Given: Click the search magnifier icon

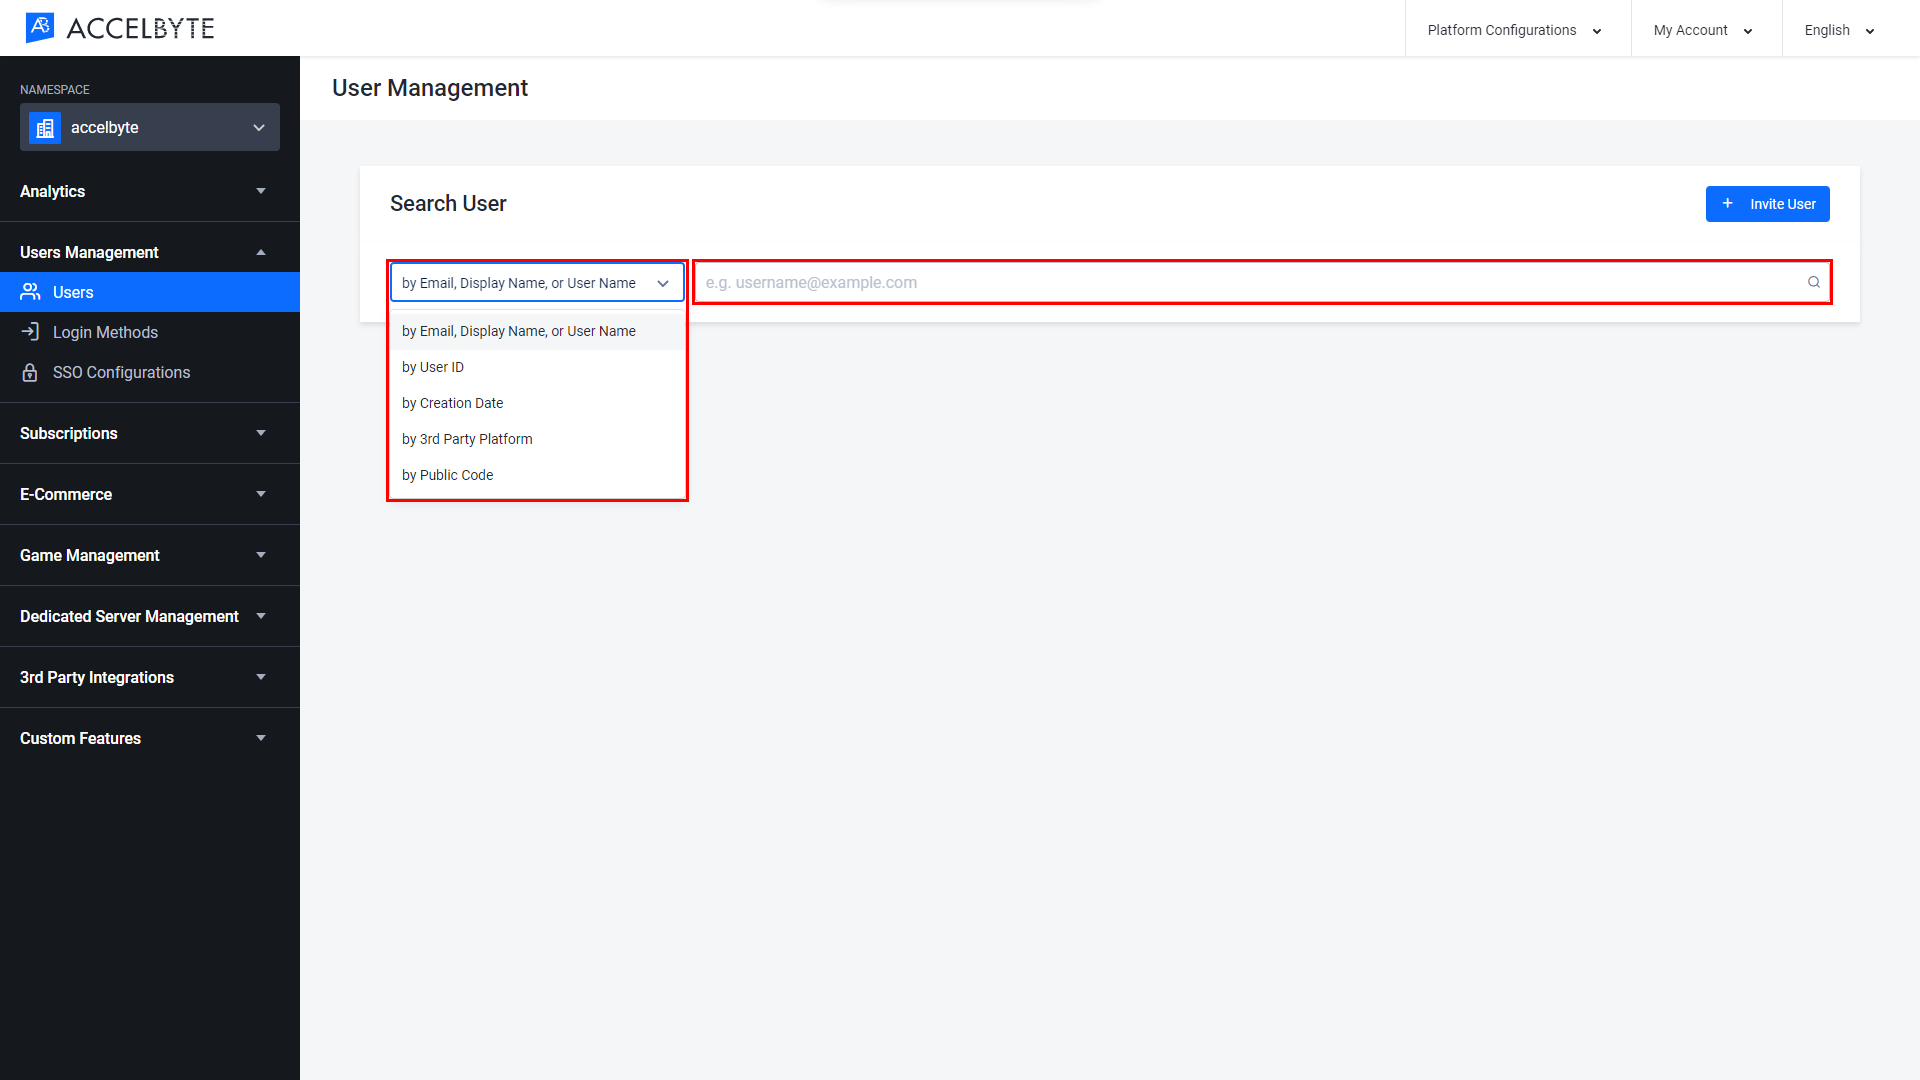Looking at the screenshot, I should click(1813, 282).
